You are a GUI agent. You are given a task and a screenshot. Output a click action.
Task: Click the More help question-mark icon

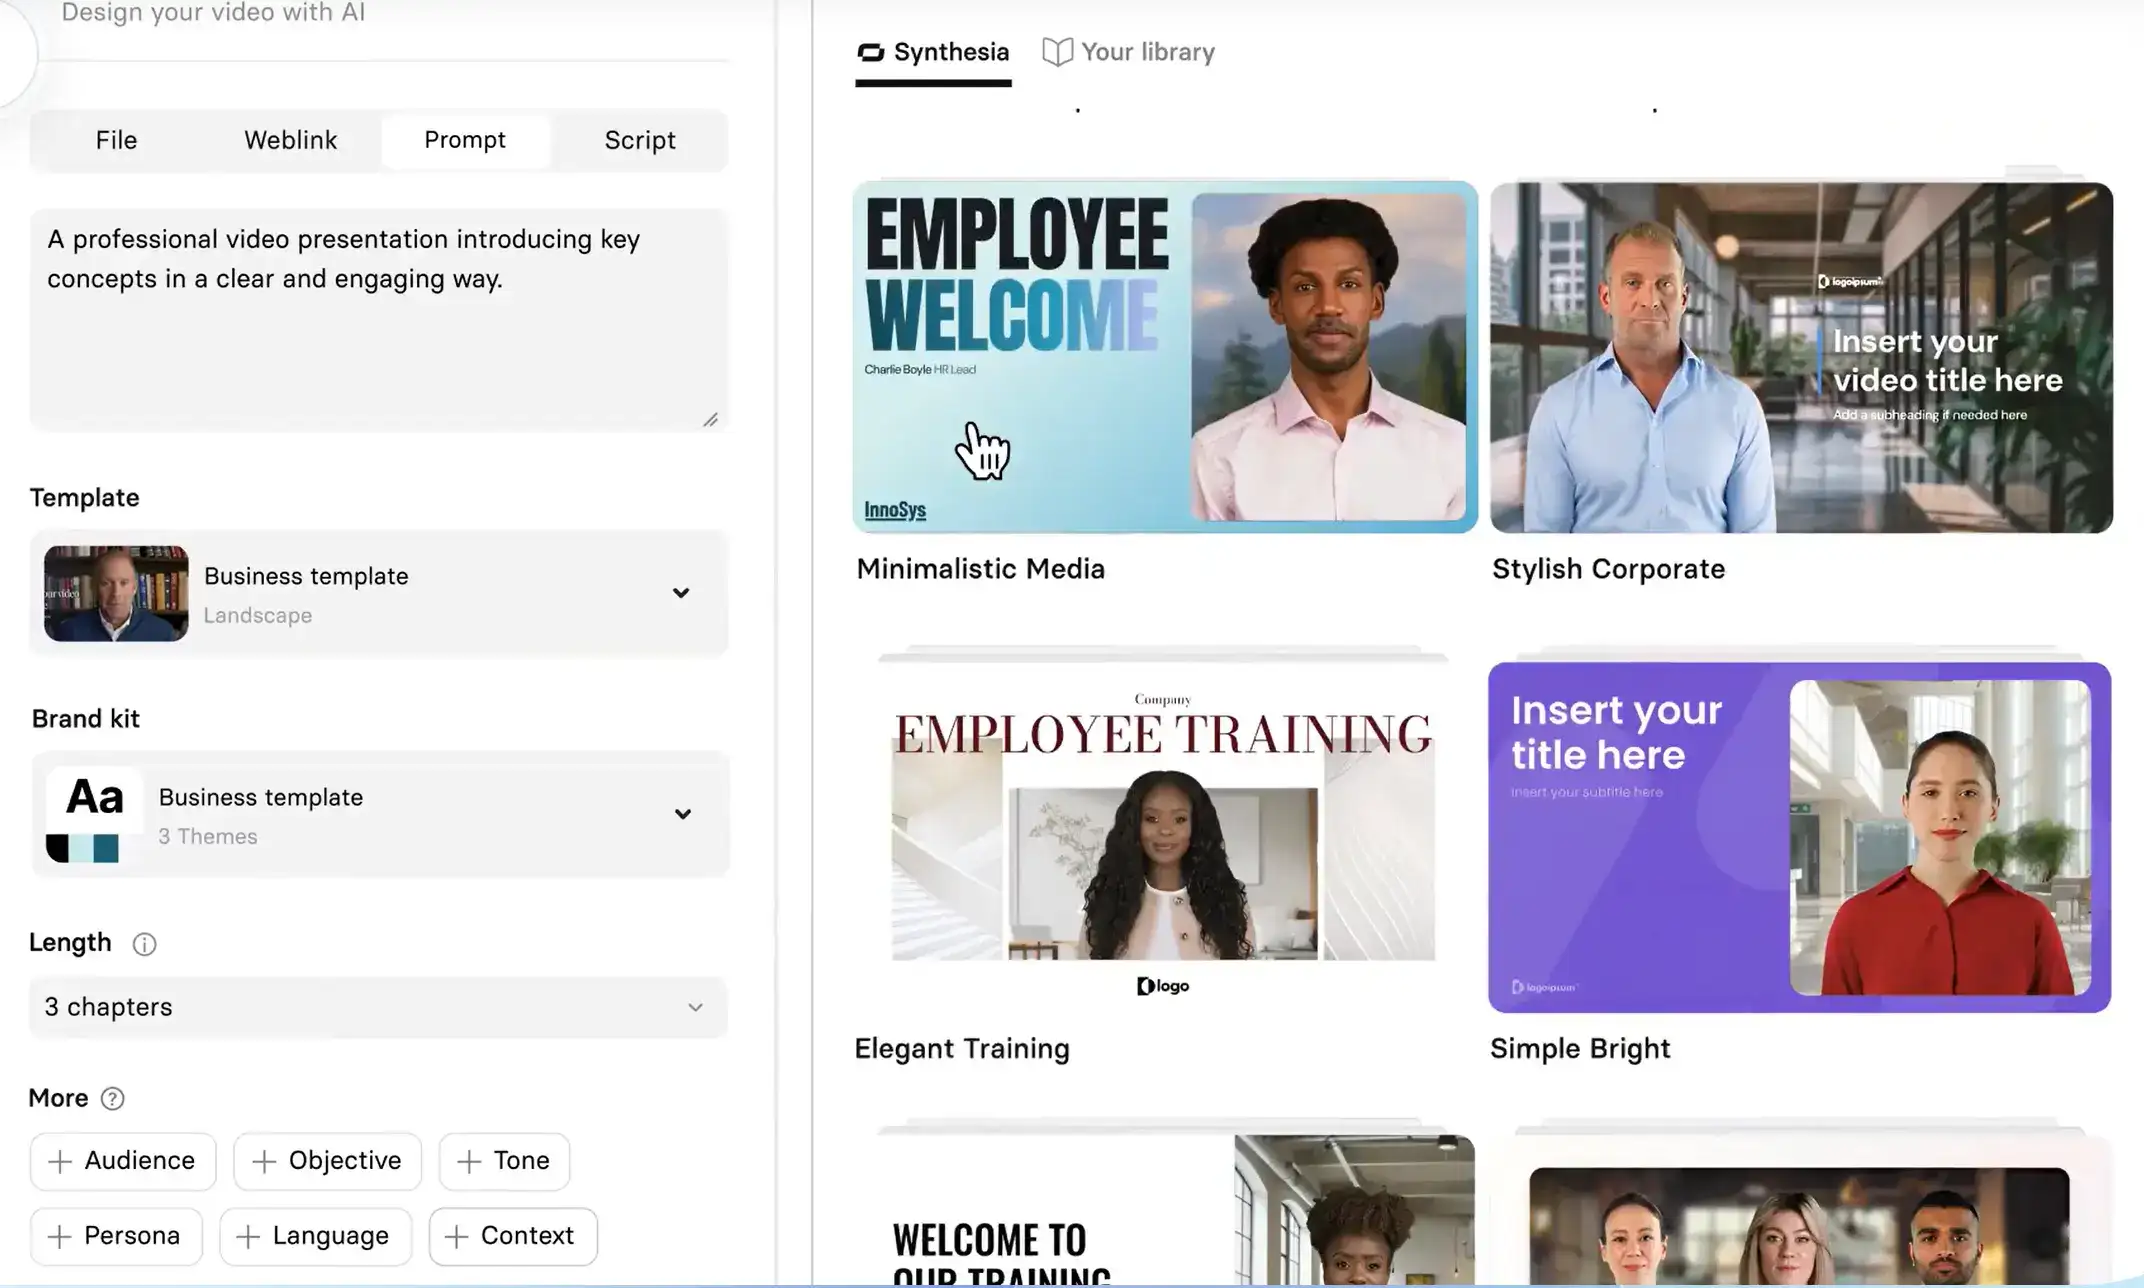(113, 1099)
